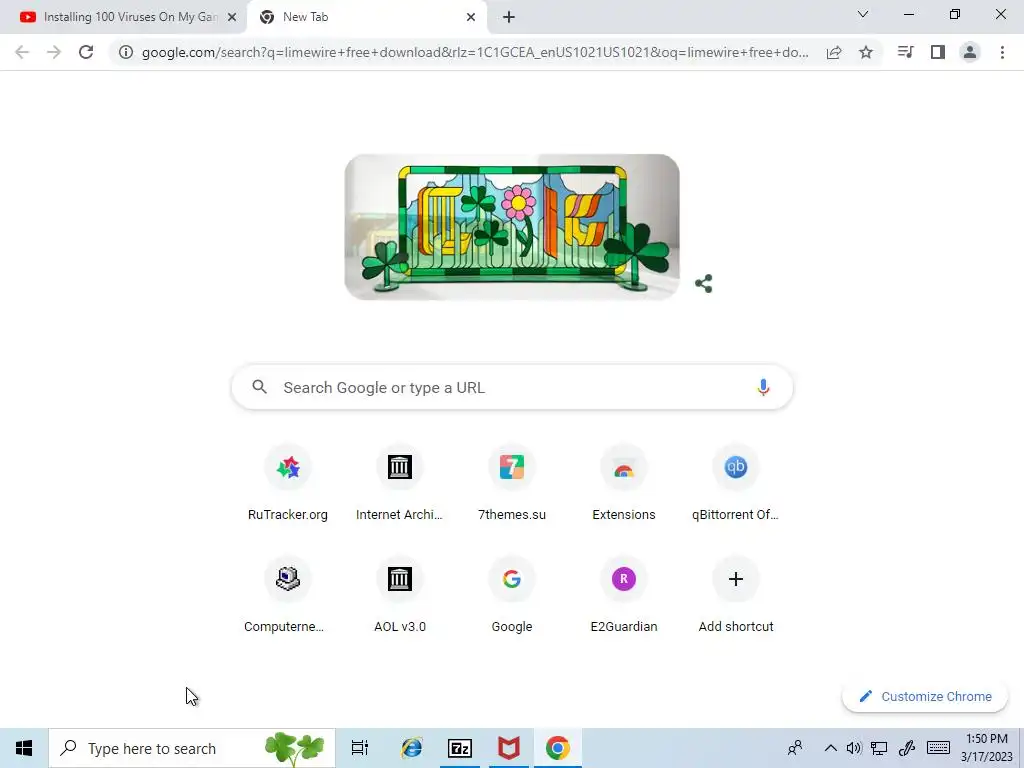This screenshot has height=768, width=1024.
Task: Start voice search with microphone icon
Action: click(x=763, y=387)
